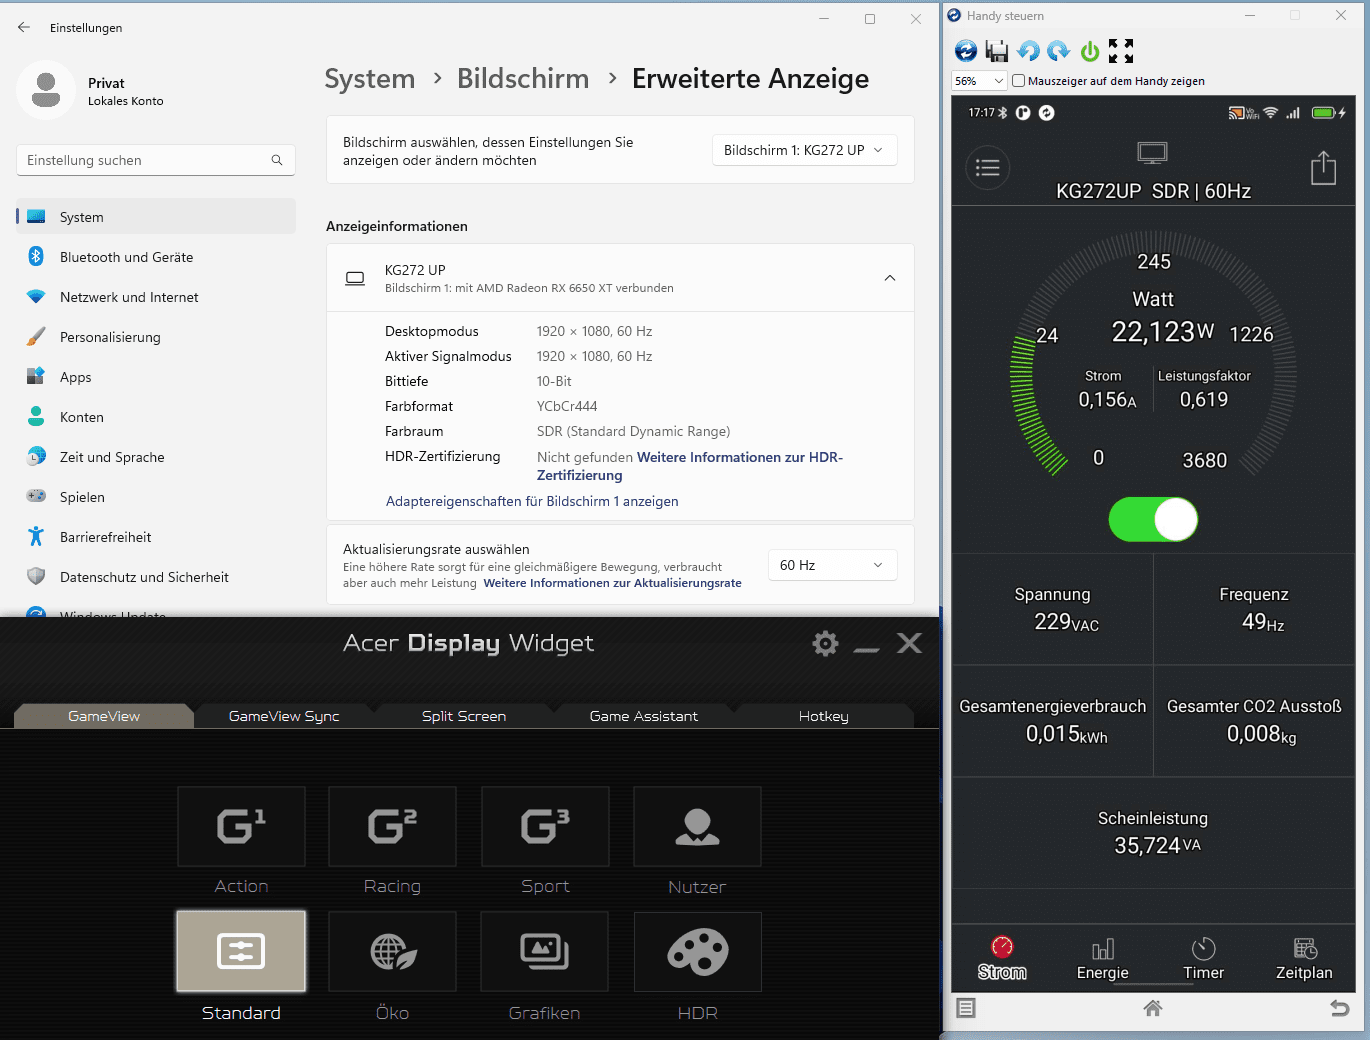Select the Action G1 game mode icon
Screen dimensions: 1370x1040
241,826
